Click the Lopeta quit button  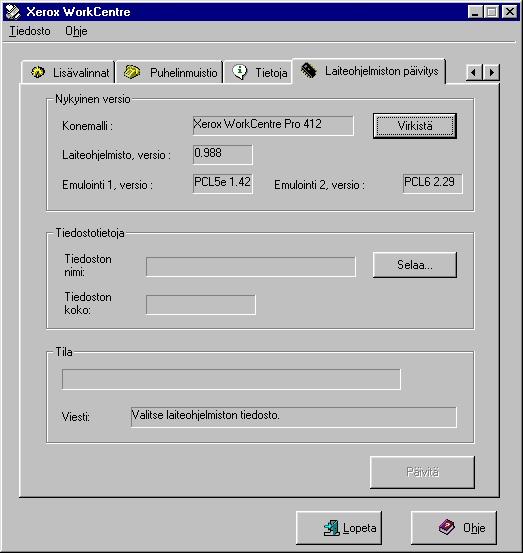point(339,528)
